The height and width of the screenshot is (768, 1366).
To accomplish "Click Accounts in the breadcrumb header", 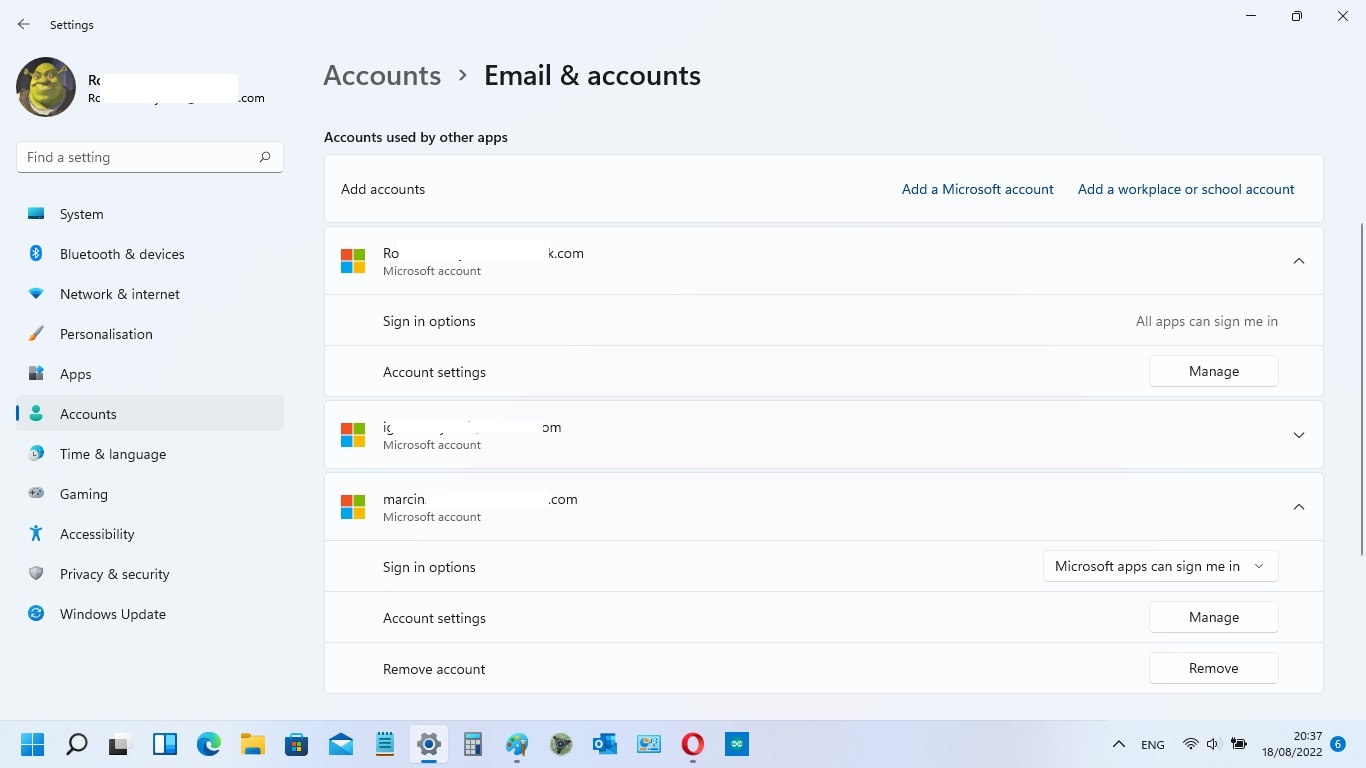I will tap(382, 76).
